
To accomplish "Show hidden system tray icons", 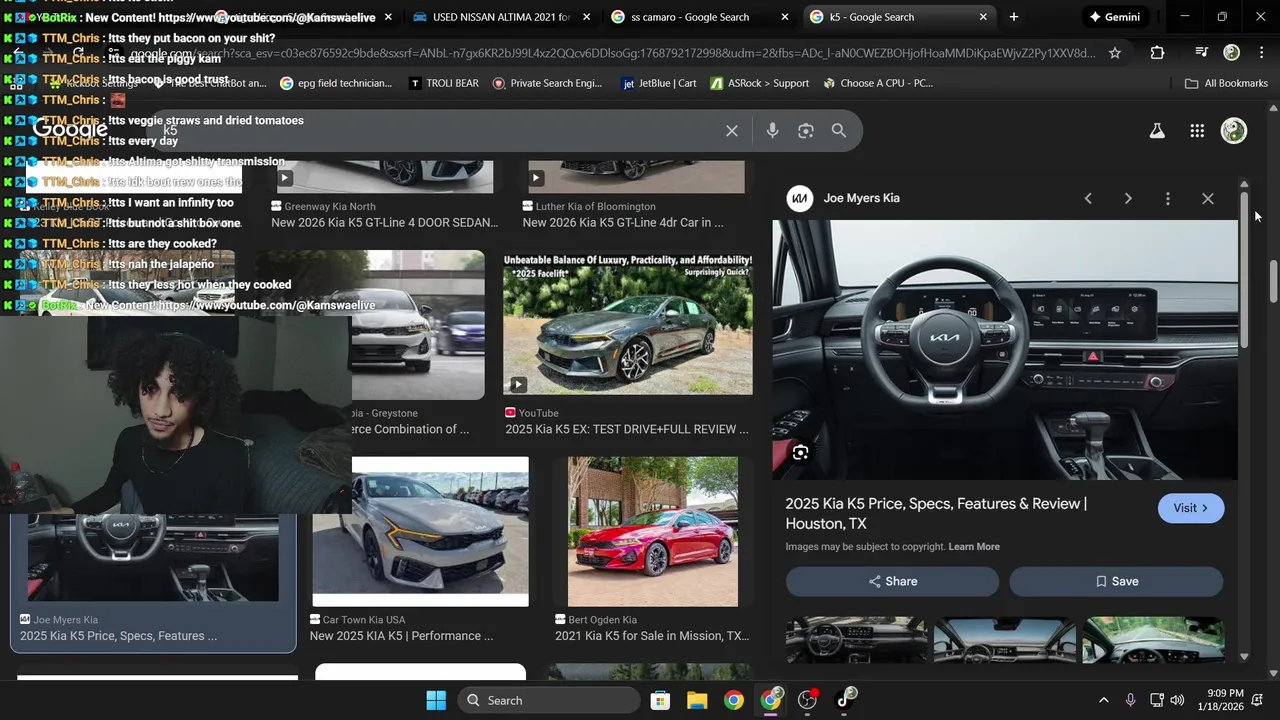I will [x=1104, y=700].
